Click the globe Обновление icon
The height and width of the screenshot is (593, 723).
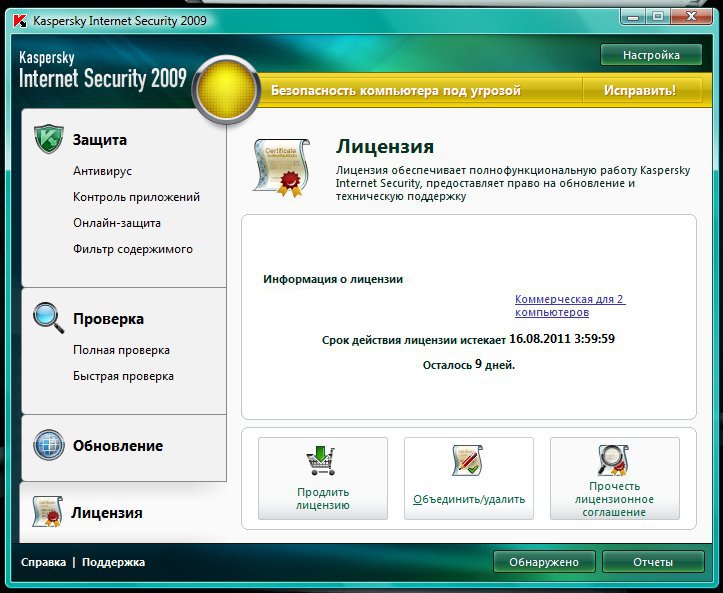(49, 445)
